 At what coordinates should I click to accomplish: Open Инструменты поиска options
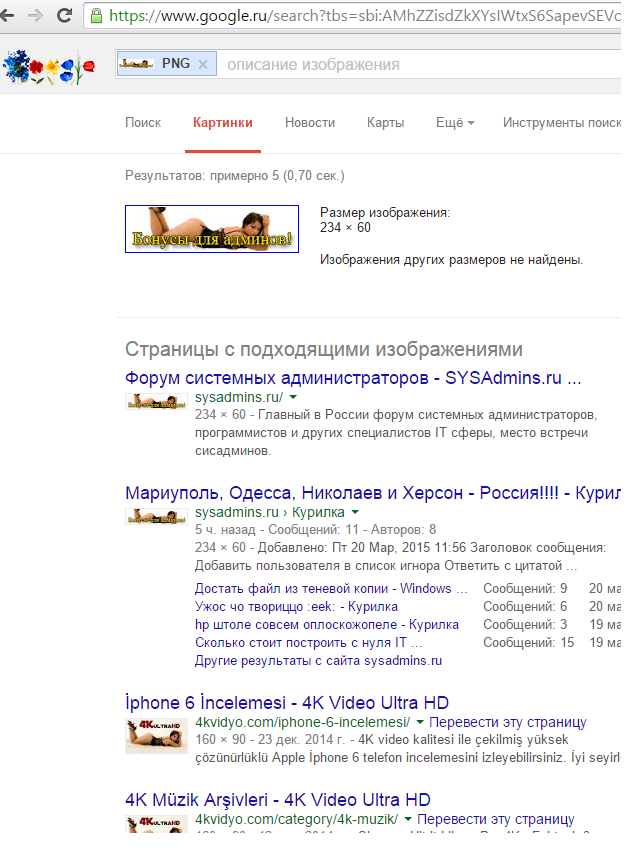[x=562, y=122]
